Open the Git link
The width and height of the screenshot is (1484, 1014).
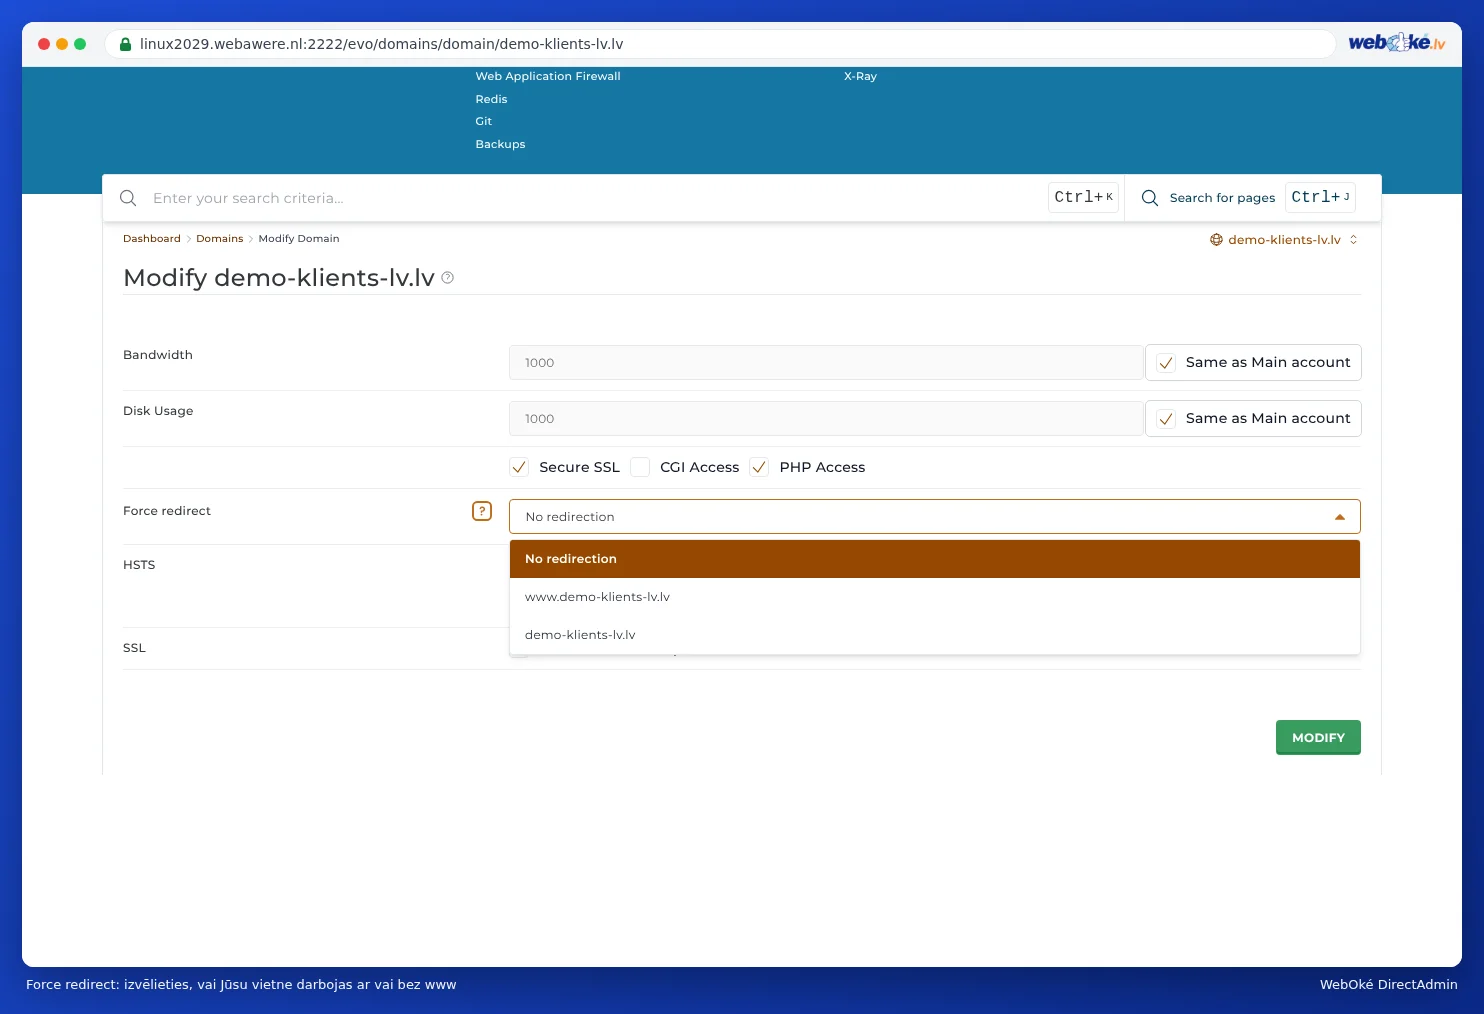(484, 121)
